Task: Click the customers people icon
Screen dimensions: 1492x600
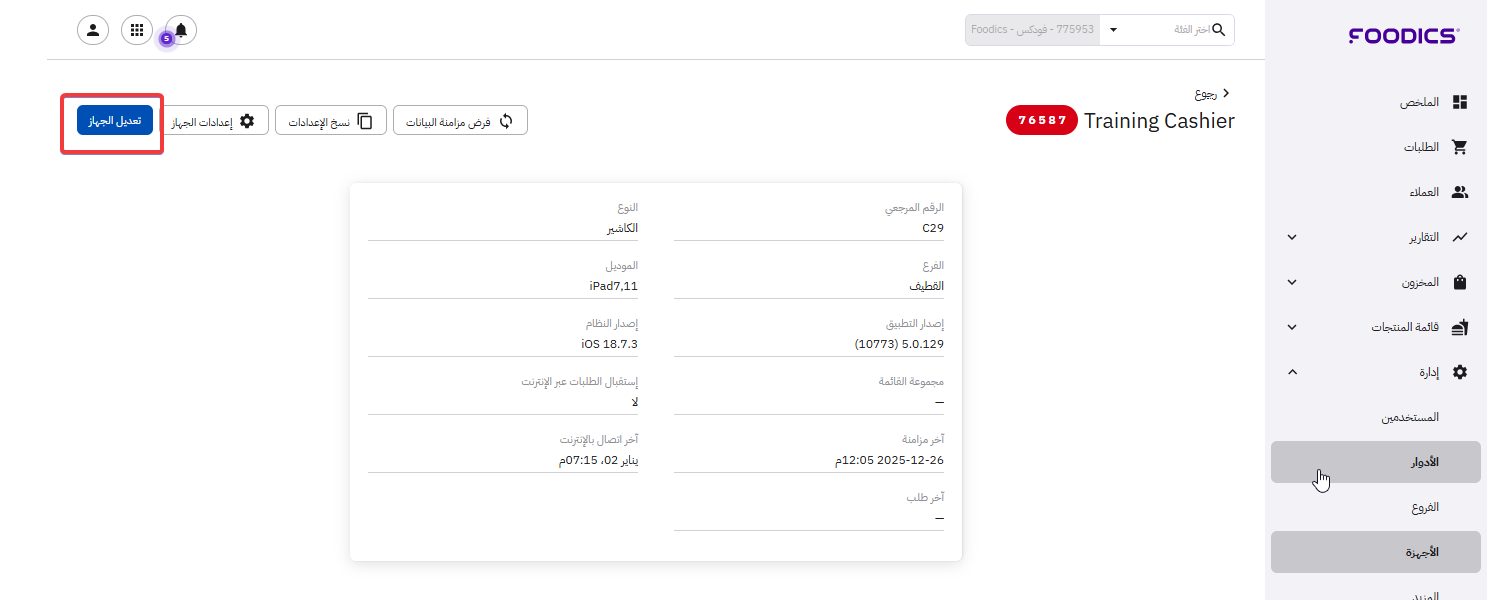Action: pos(1459,192)
